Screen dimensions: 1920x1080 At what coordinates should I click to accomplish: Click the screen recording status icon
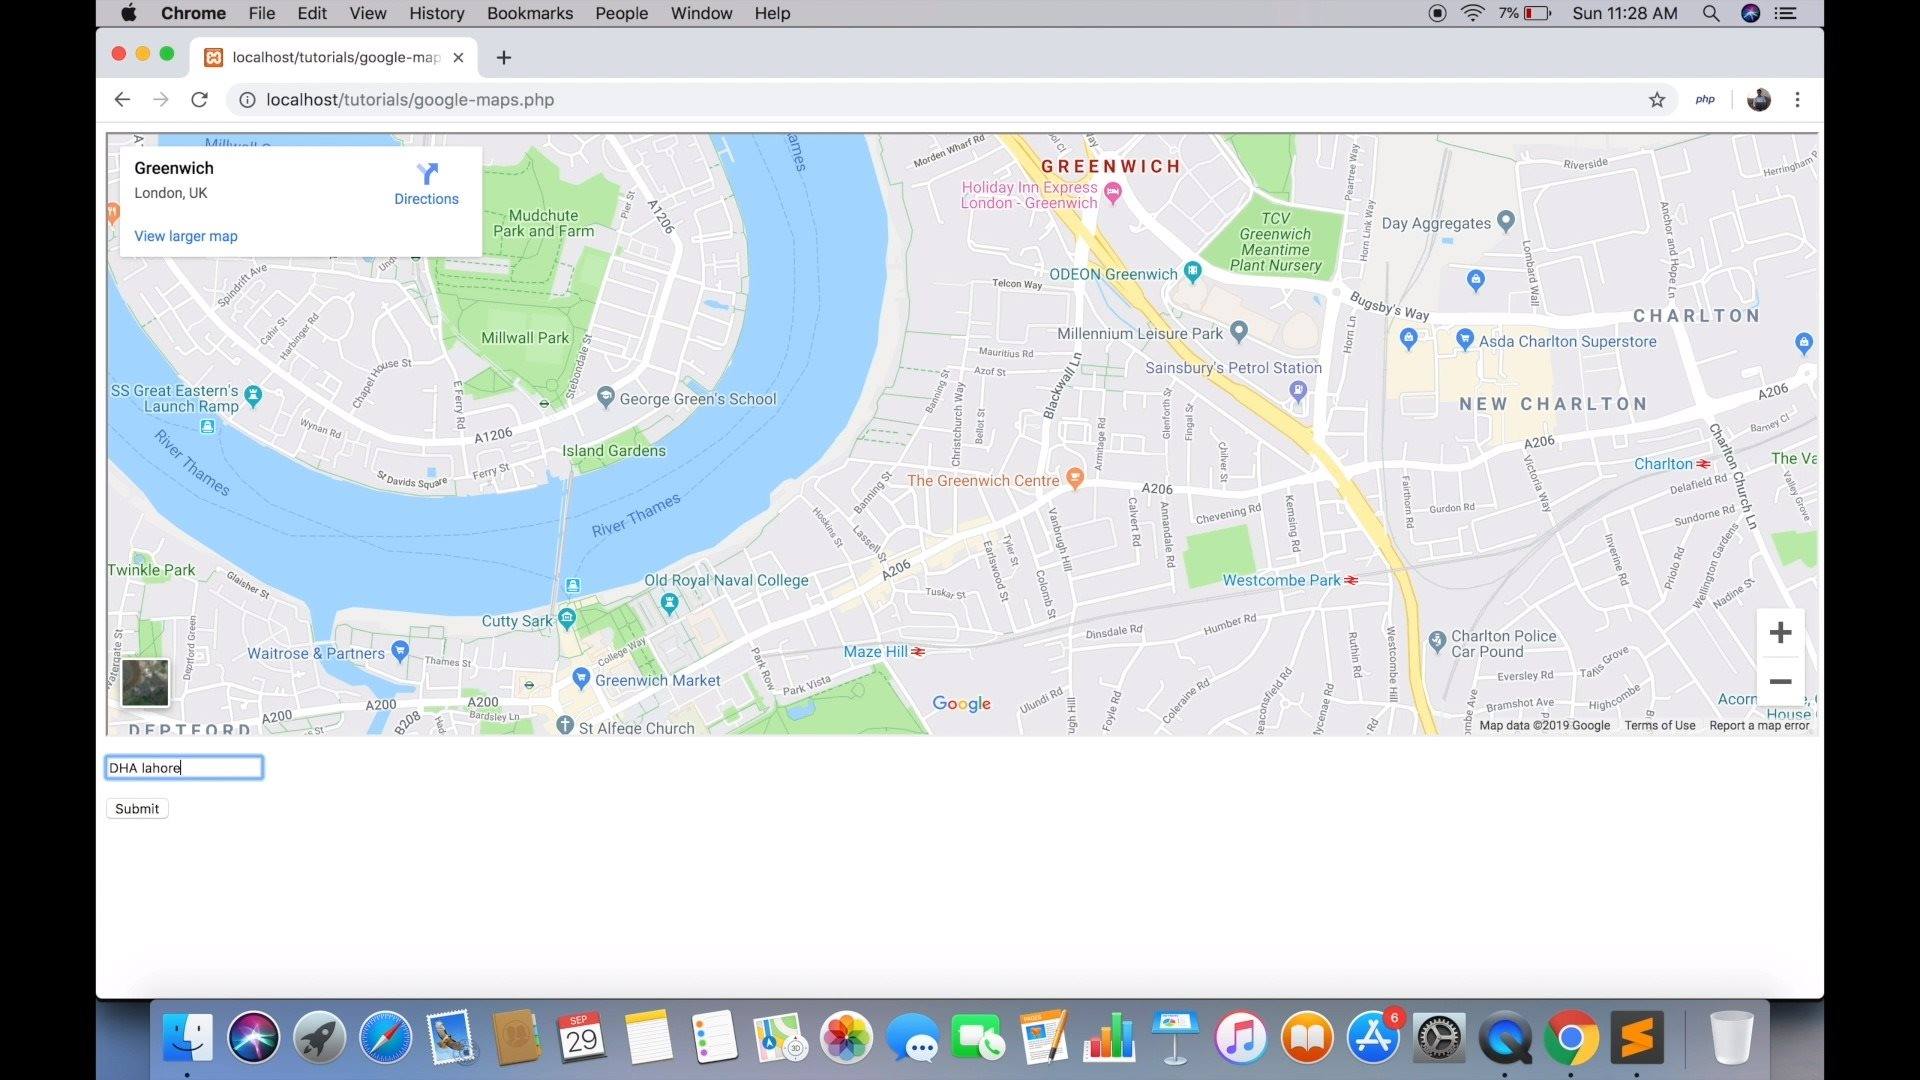1437,13
